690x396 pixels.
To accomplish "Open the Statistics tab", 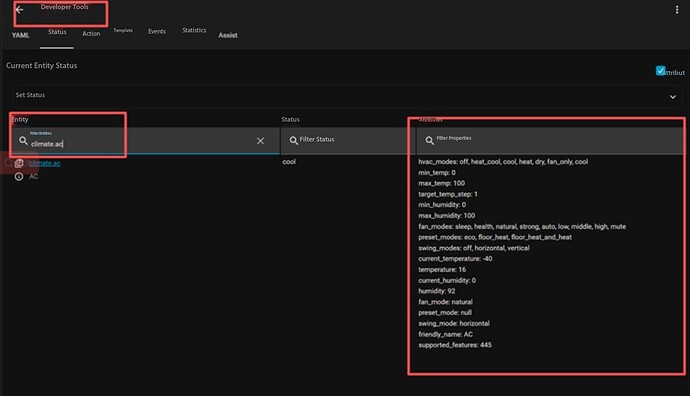I will [x=194, y=30].
